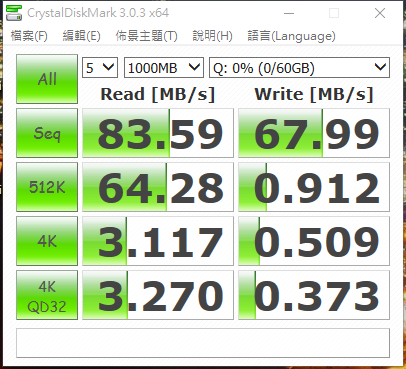
Task: Open the 說明(H) menu
Action: point(212,36)
